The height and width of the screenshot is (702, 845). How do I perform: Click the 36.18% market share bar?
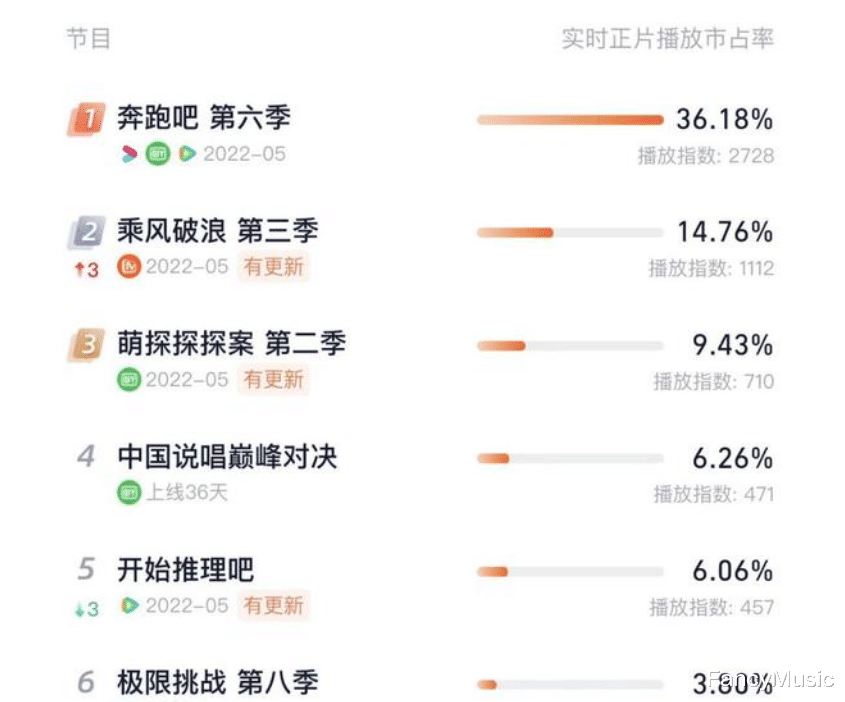pyautogui.click(x=570, y=120)
